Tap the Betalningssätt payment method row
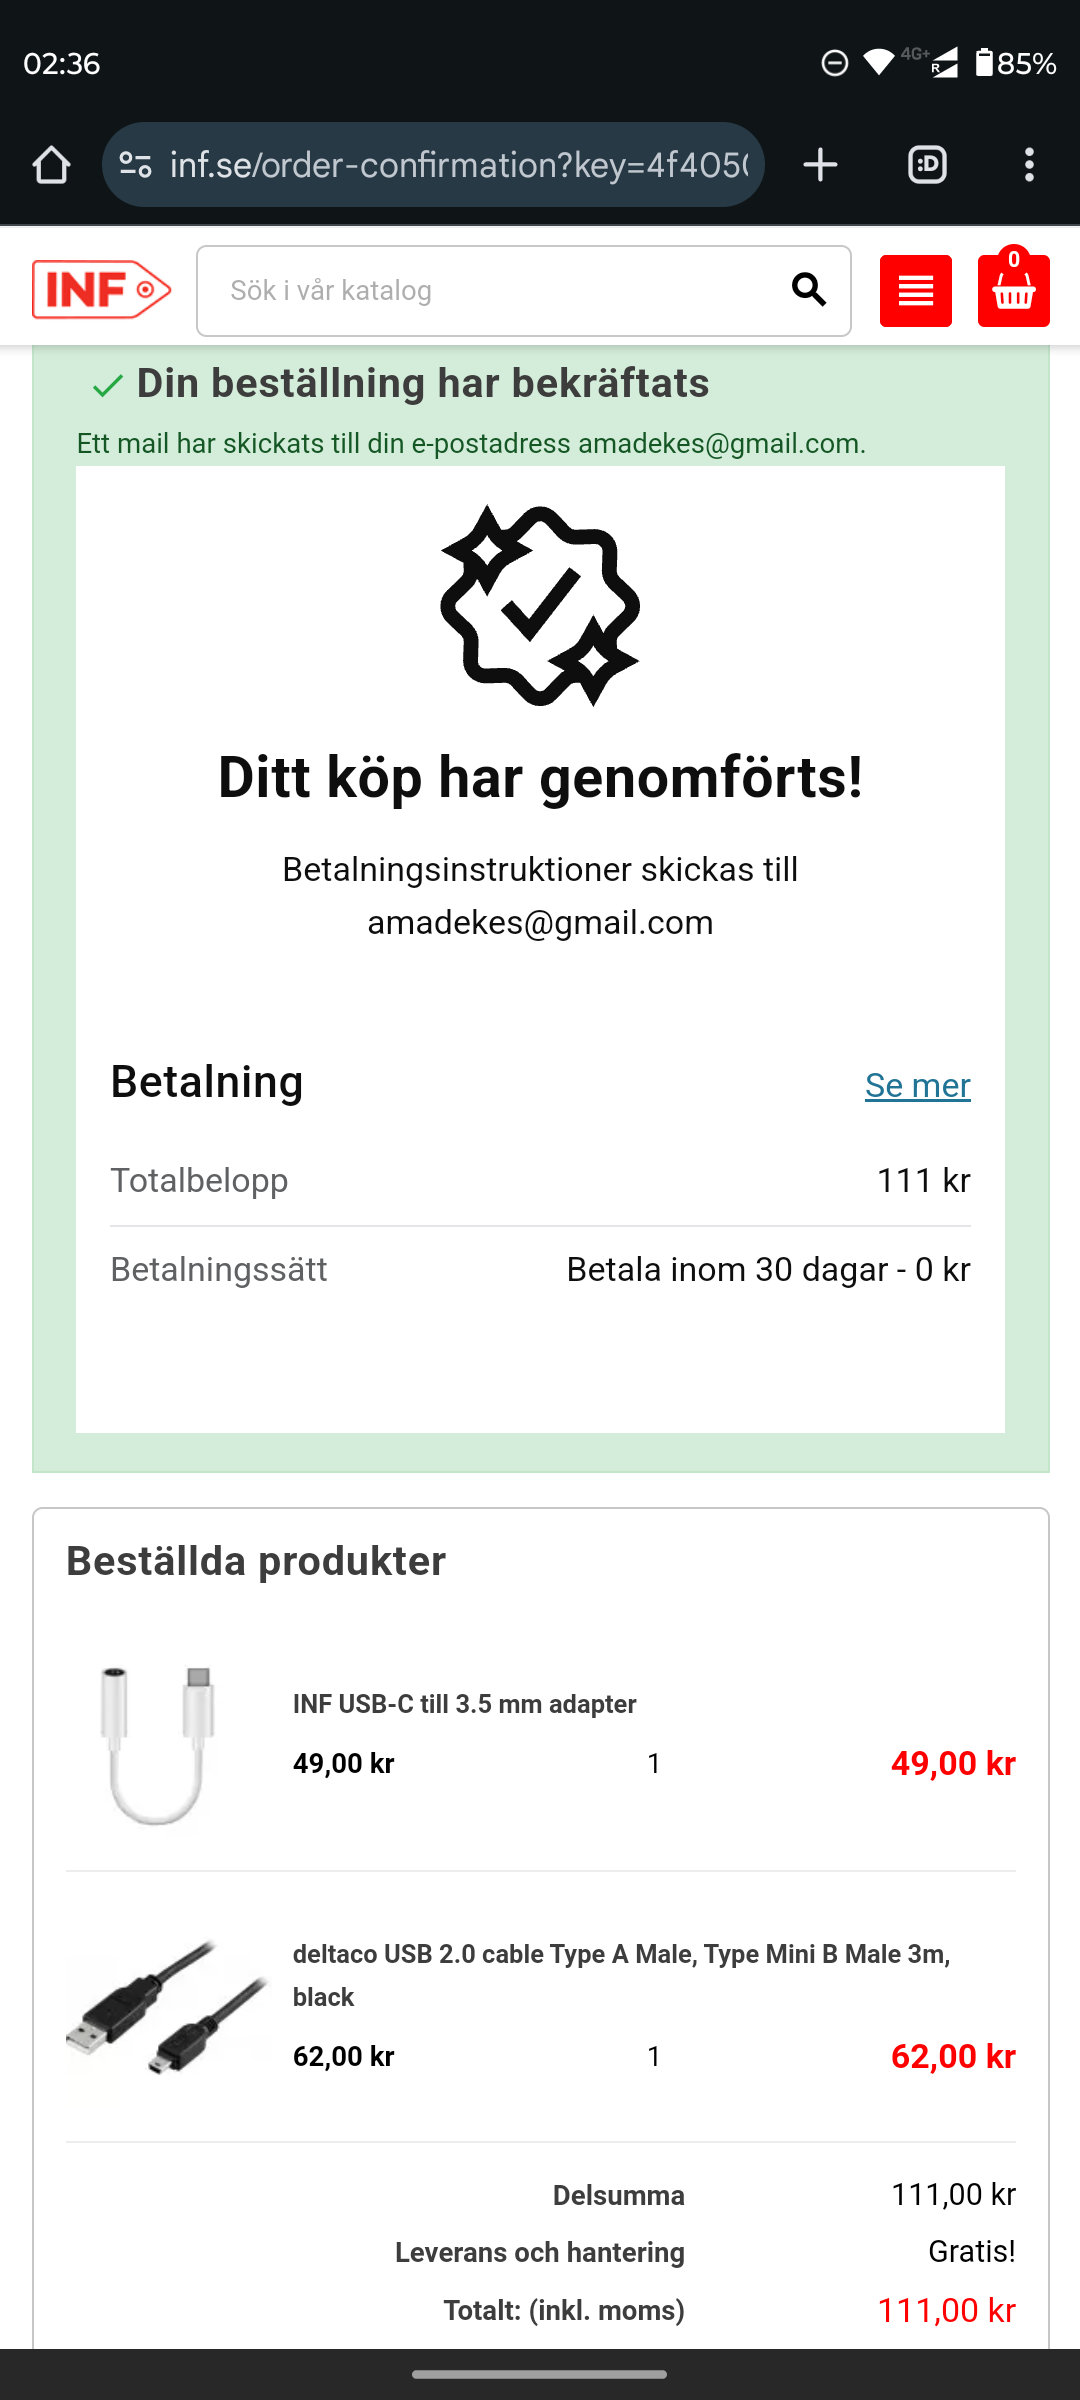The image size is (1080, 2400). (540, 1270)
